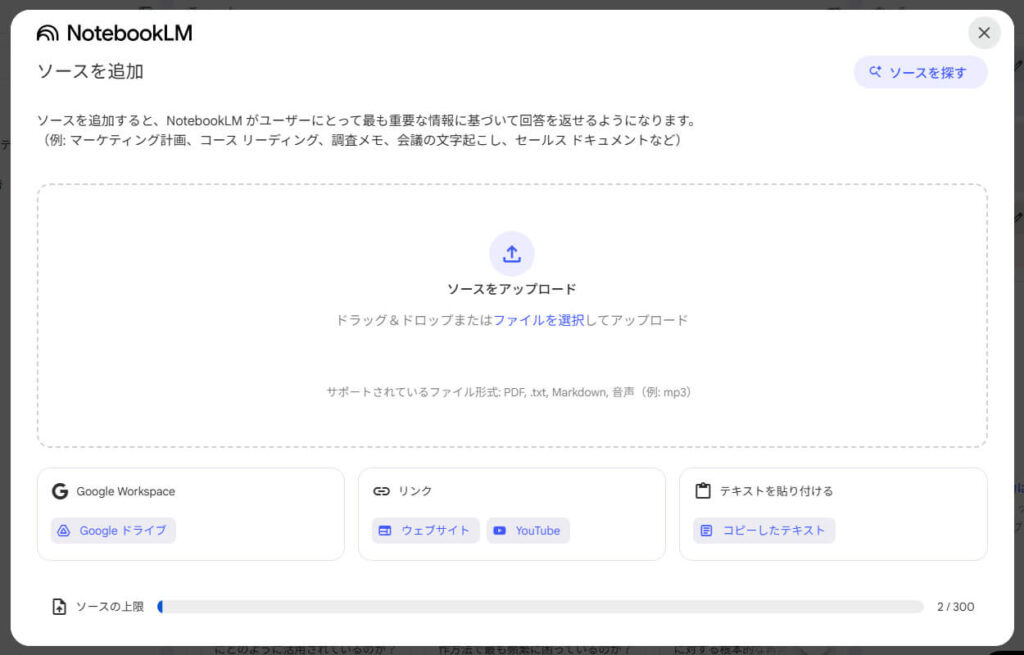The height and width of the screenshot is (655, 1024).
Task: Click the upload arrow icon above ソースをアップロード
Action: 511,253
